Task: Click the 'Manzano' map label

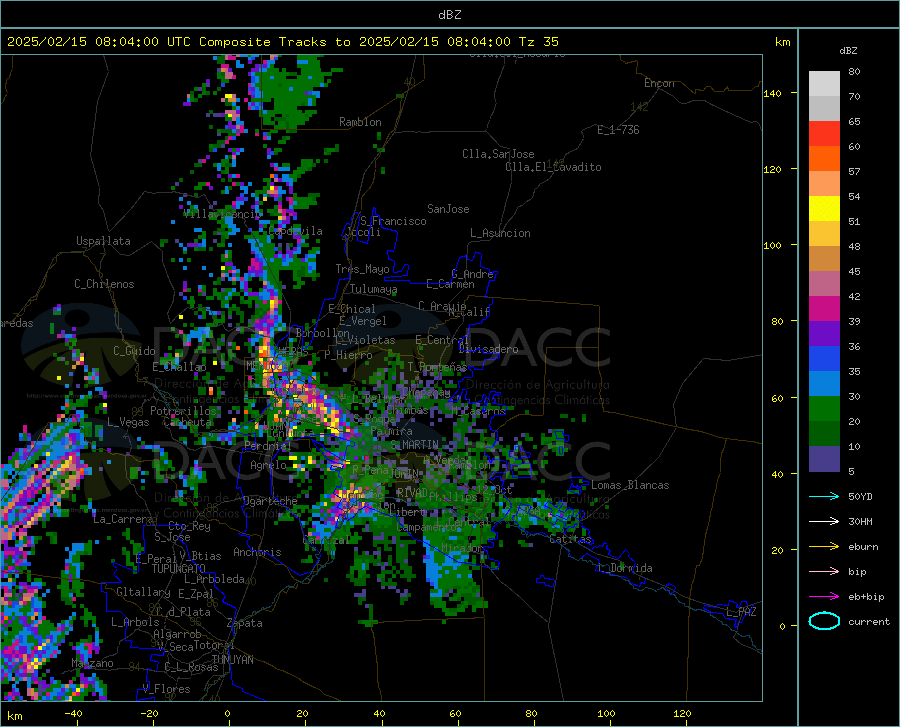Action: [x=92, y=663]
